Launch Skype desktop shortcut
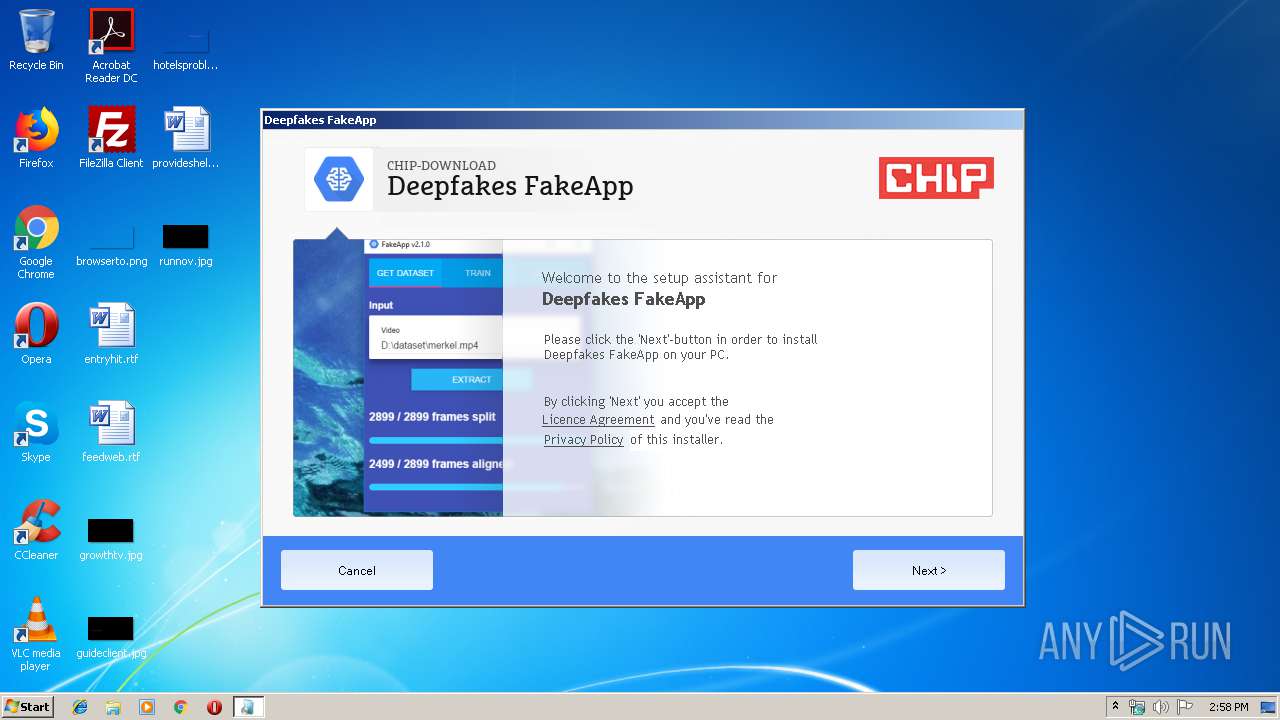The height and width of the screenshot is (720, 1280). [36, 432]
